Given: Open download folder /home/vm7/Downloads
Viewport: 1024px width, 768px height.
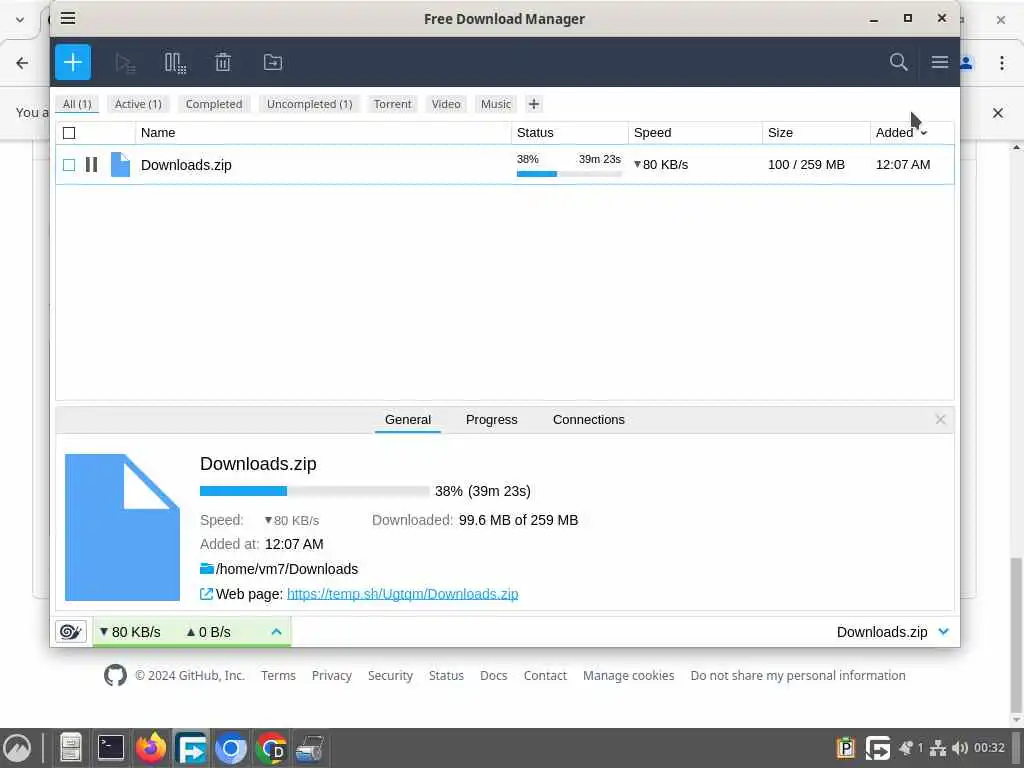Looking at the screenshot, I should 280,569.
